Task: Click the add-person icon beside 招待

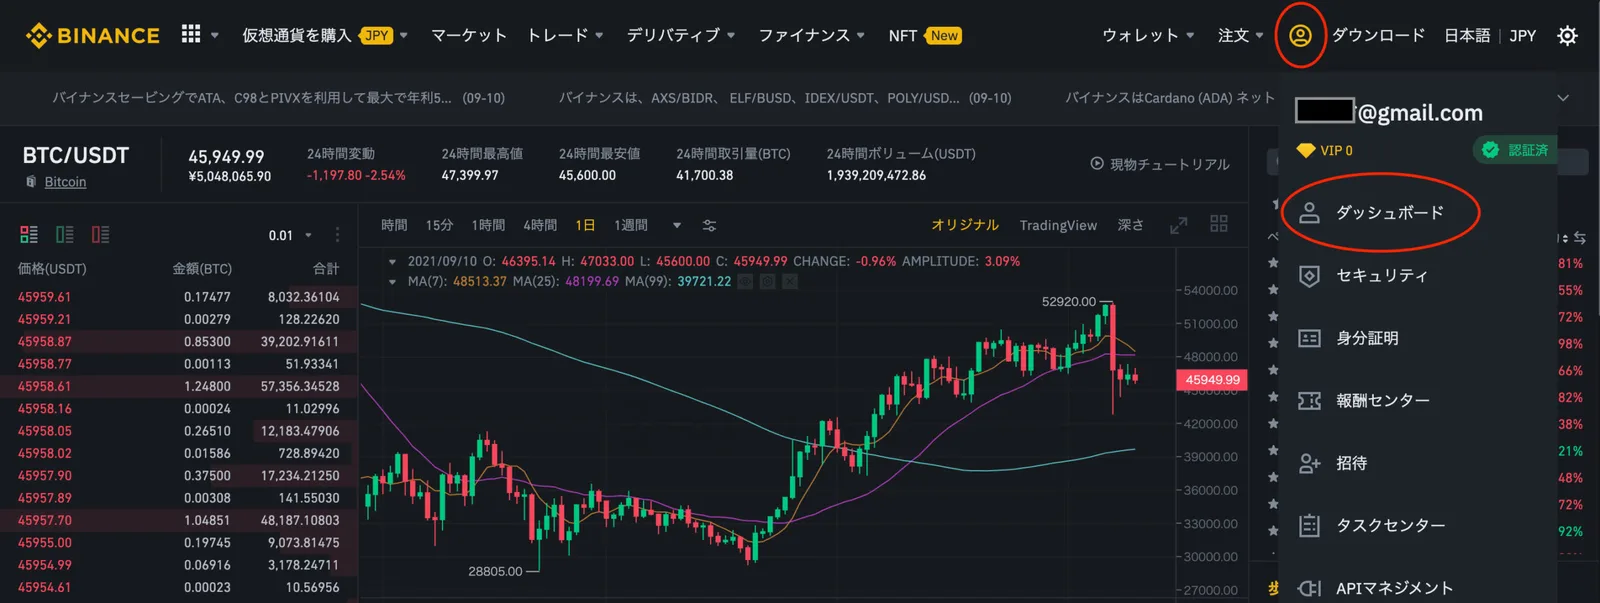Action: [x=1309, y=463]
